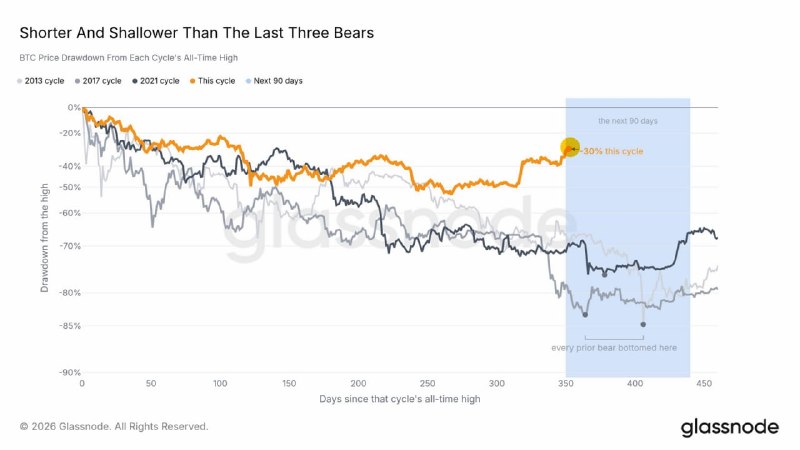Toggle the 2013 cycle legend entry
This screenshot has height=450, width=800.
(41, 81)
